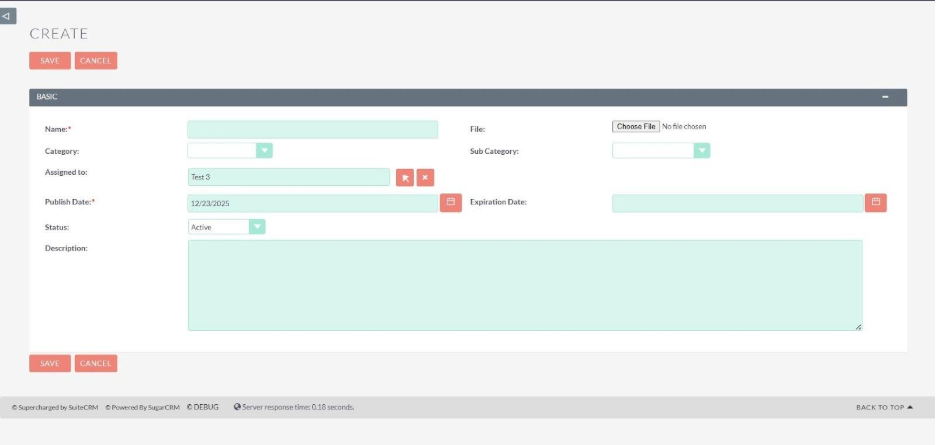Click the top CANCEL button
Image resolution: width=936 pixels, height=445 pixels.
[96, 61]
